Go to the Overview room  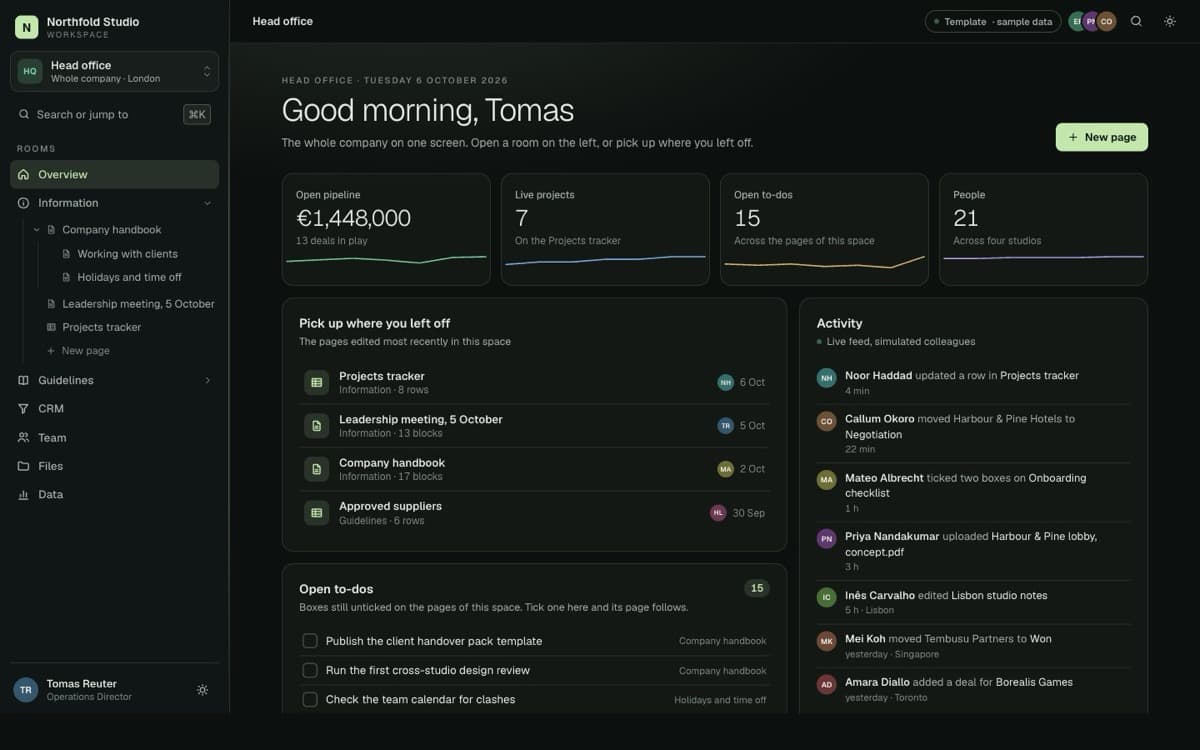coord(115,174)
